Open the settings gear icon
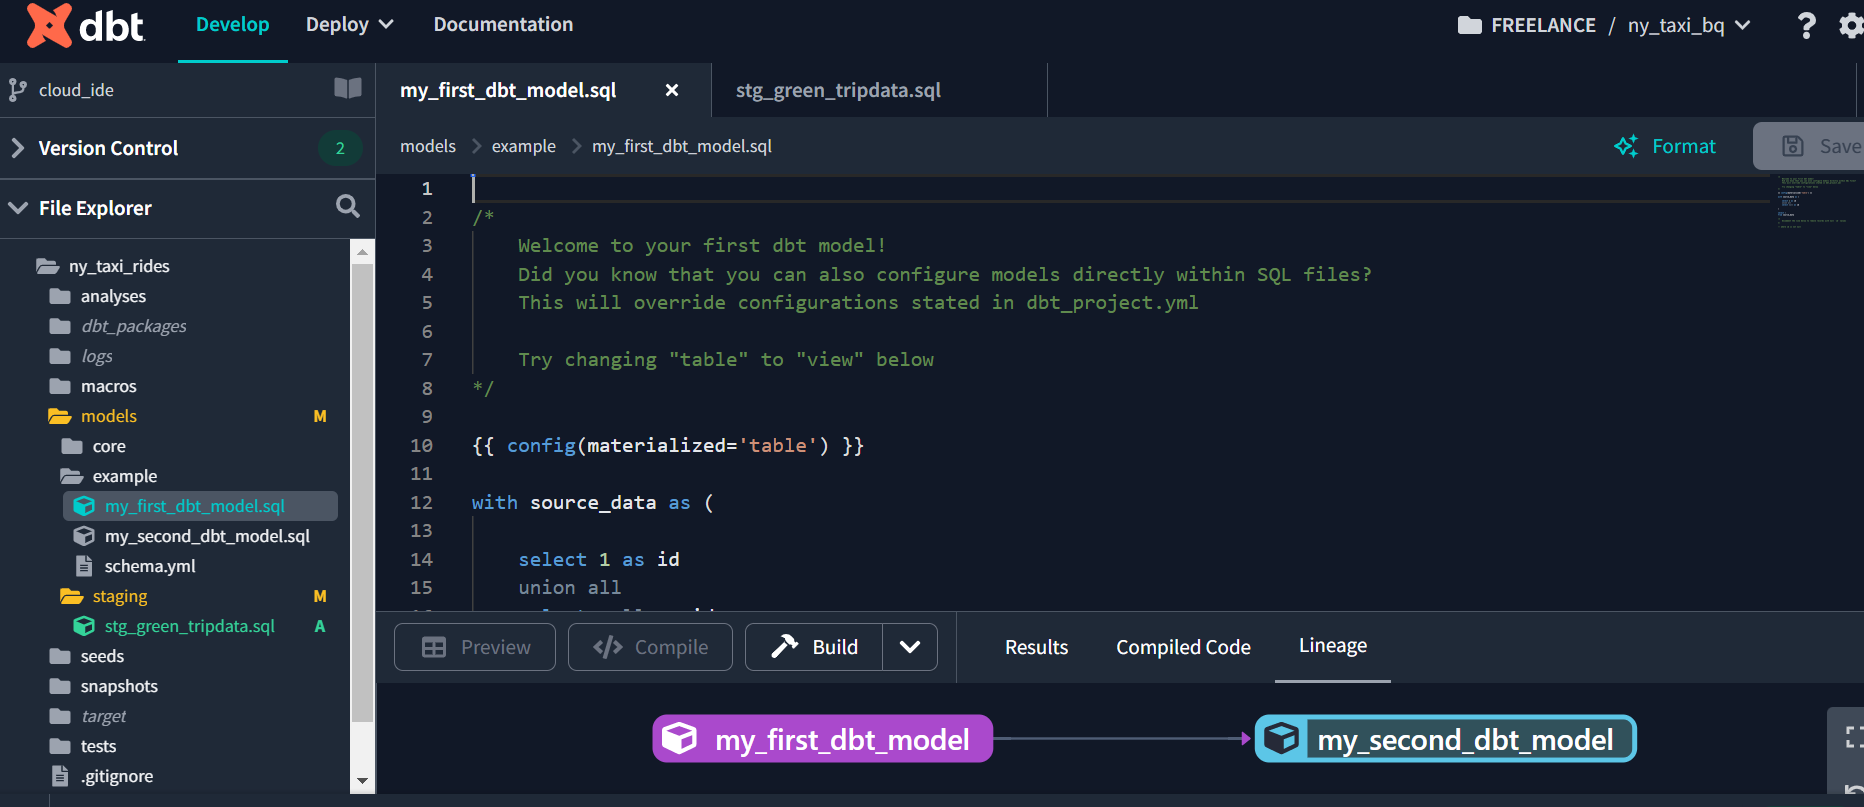This screenshot has width=1864, height=807. tap(1851, 25)
